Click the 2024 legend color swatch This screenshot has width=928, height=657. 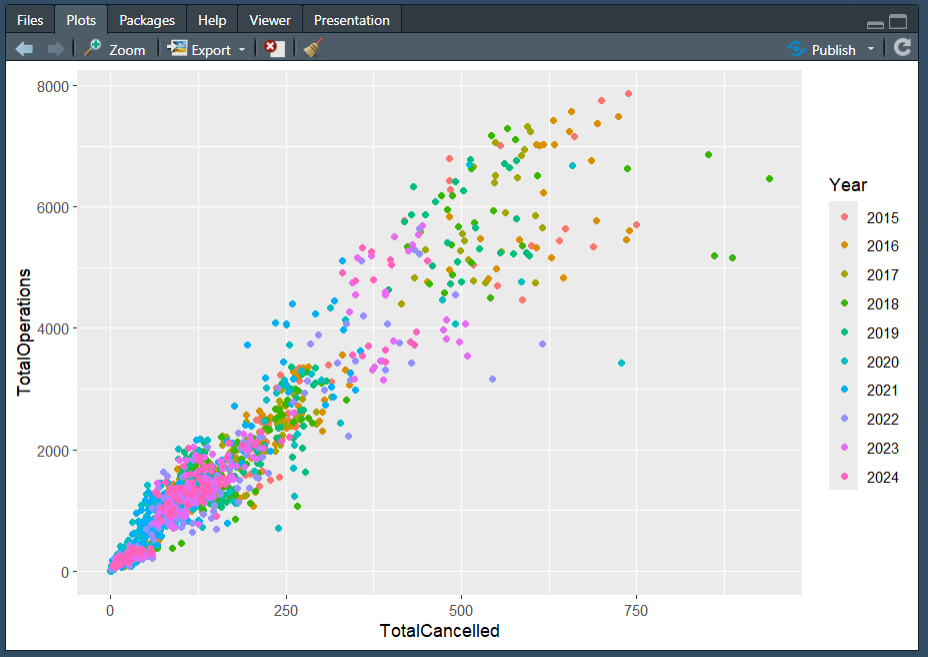(844, 477)
